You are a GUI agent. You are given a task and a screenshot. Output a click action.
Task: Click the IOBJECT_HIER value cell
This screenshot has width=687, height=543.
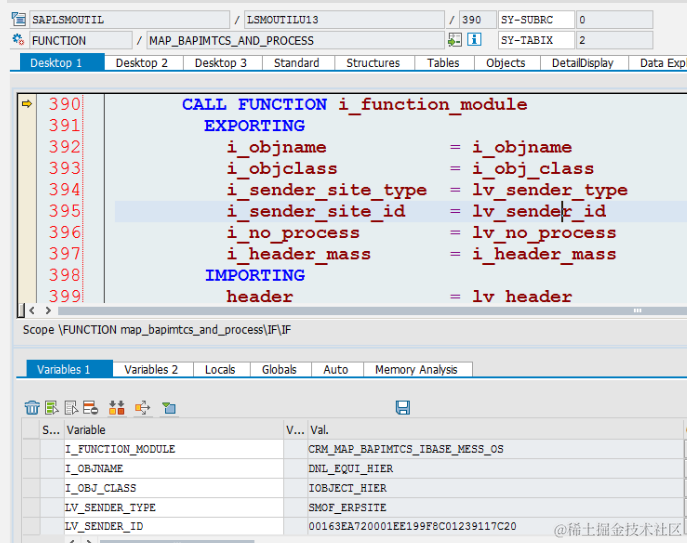point(495,488)
